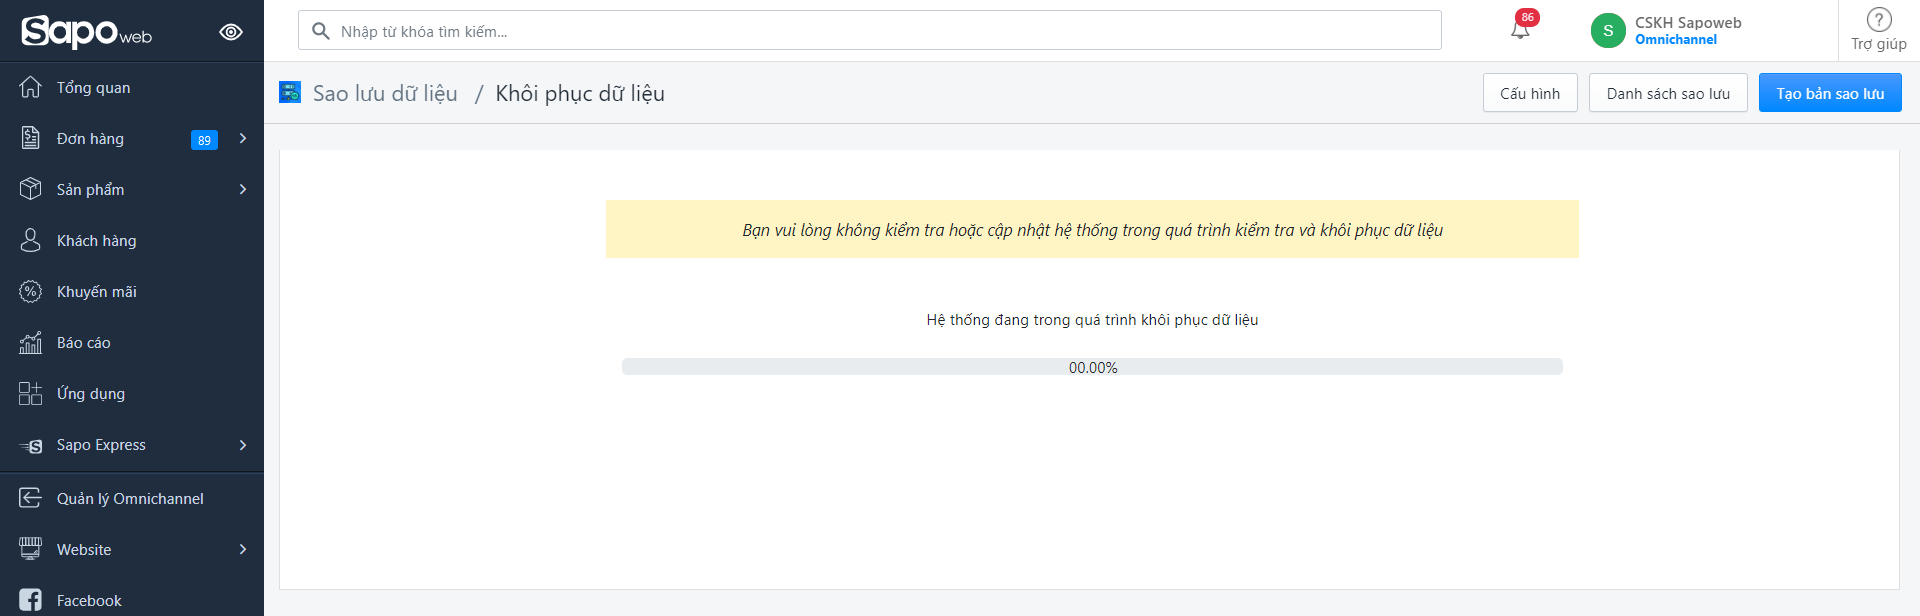Viewport: 1920px width, 616px height.
Task: Open the Trợ giúp help icon
Action: pyautogui.click(x=1878, y=20)
